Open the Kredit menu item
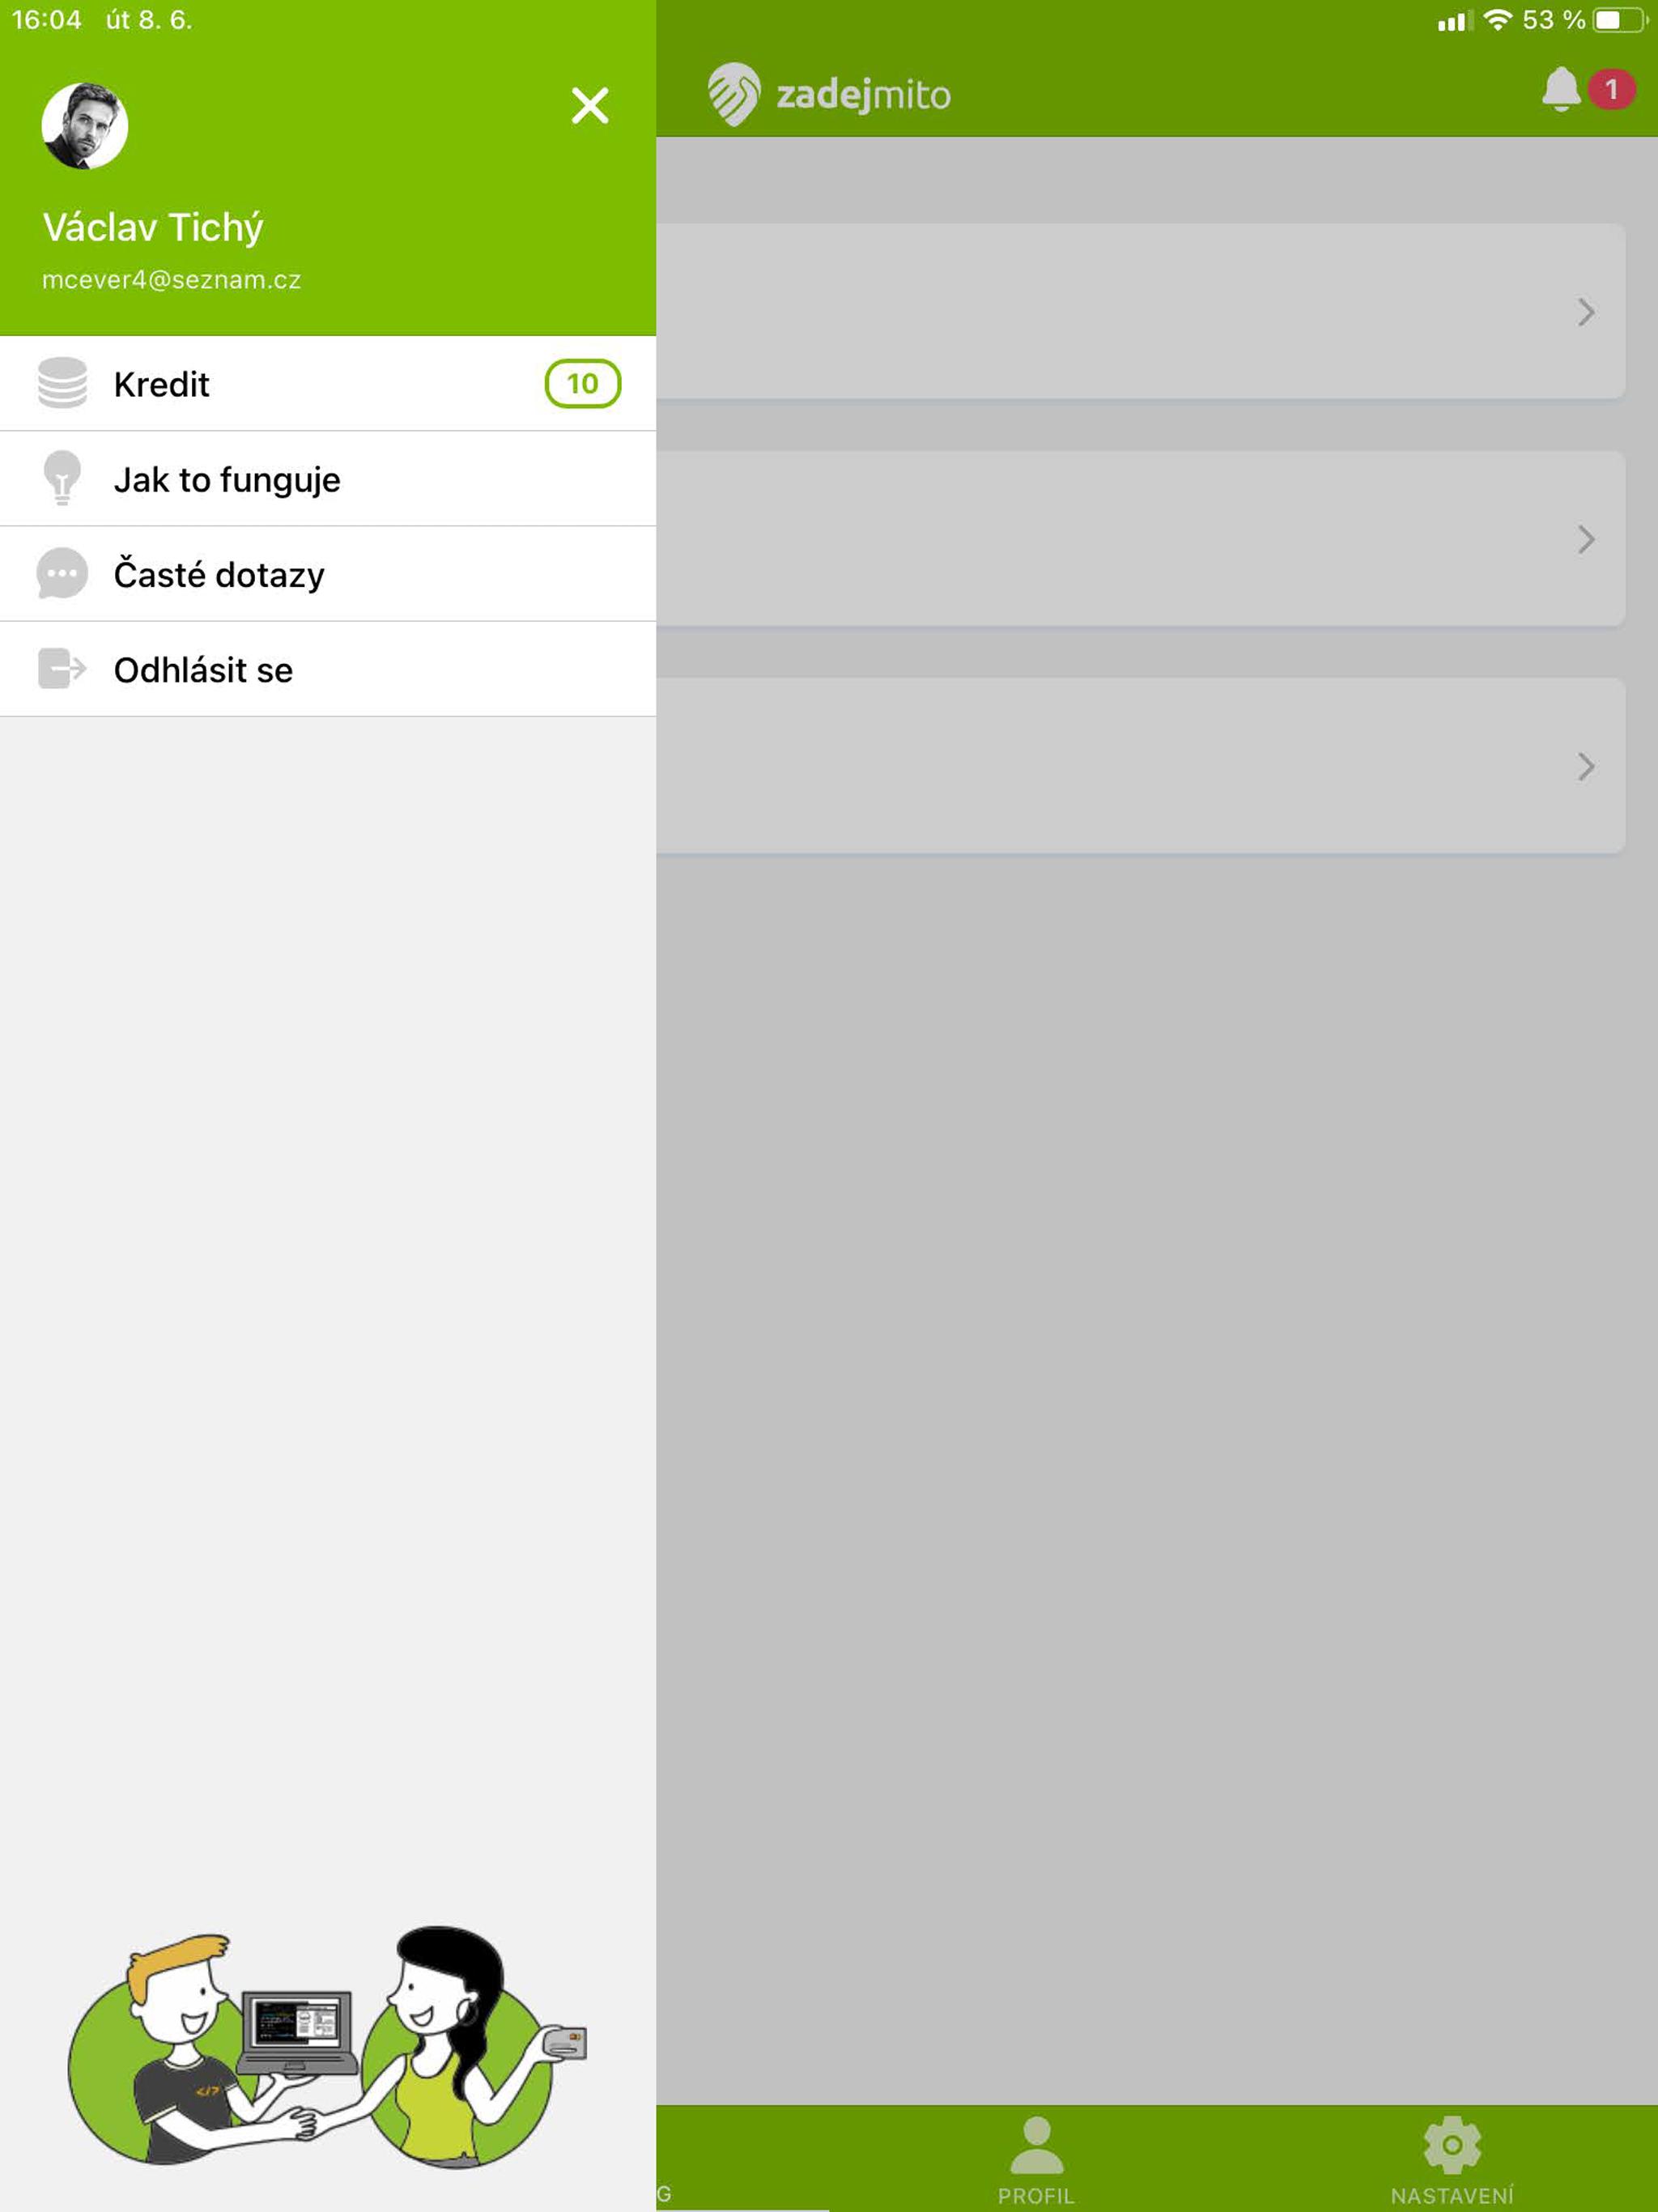The image size is (1658, 2212). [328, 384]
